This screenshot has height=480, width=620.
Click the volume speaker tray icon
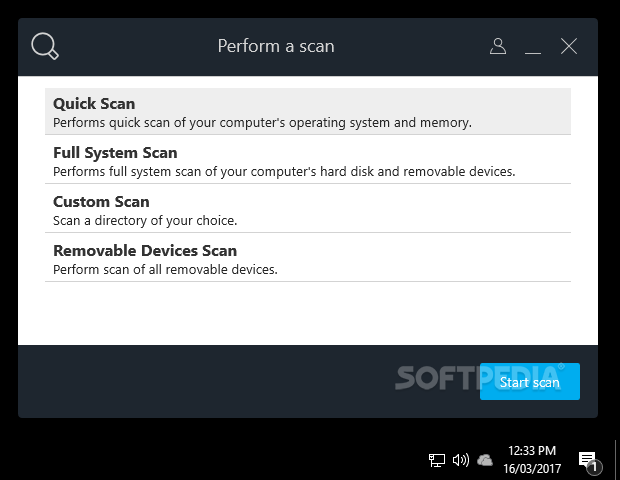click(461, 460)
